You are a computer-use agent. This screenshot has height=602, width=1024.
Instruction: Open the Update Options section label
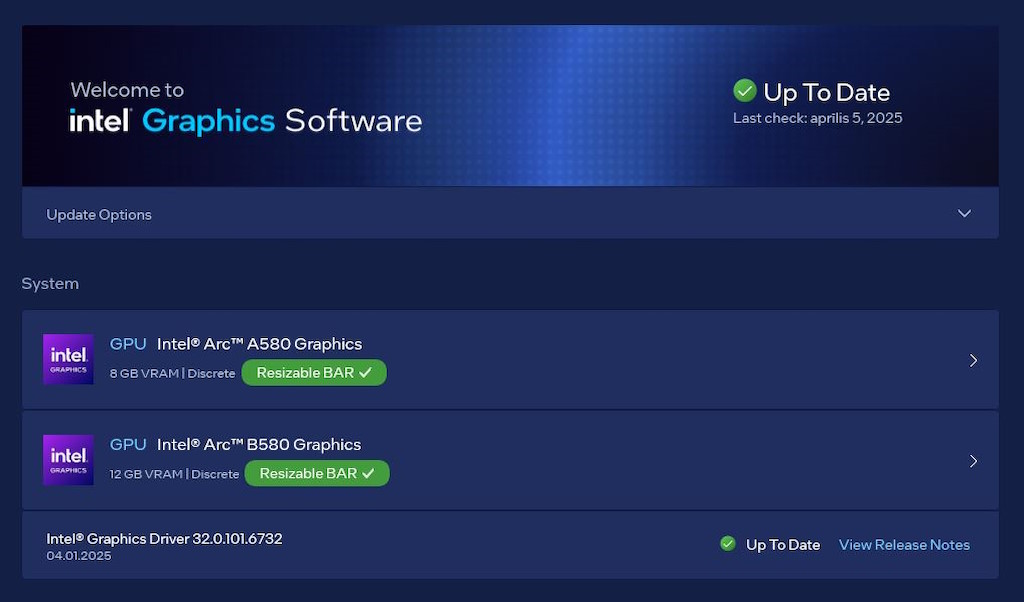coord(99,215)
